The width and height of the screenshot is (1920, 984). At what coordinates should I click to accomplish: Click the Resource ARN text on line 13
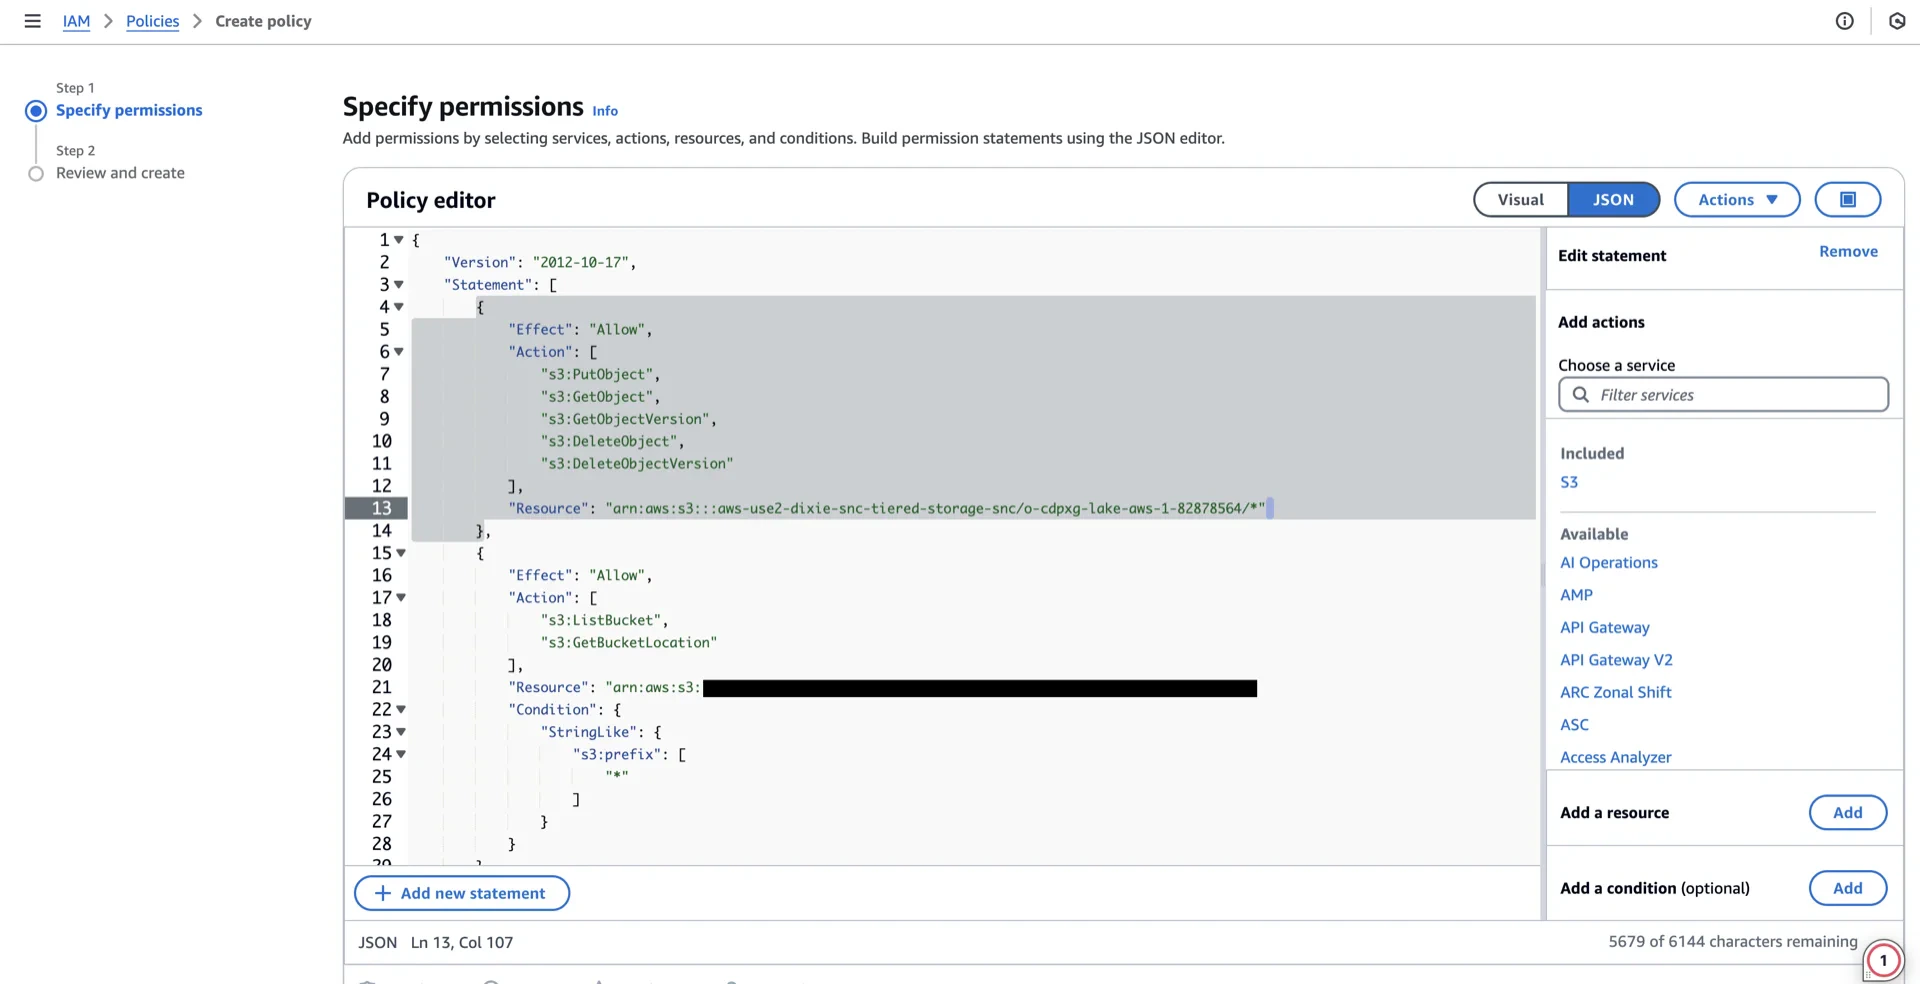[x=935, y=509]
